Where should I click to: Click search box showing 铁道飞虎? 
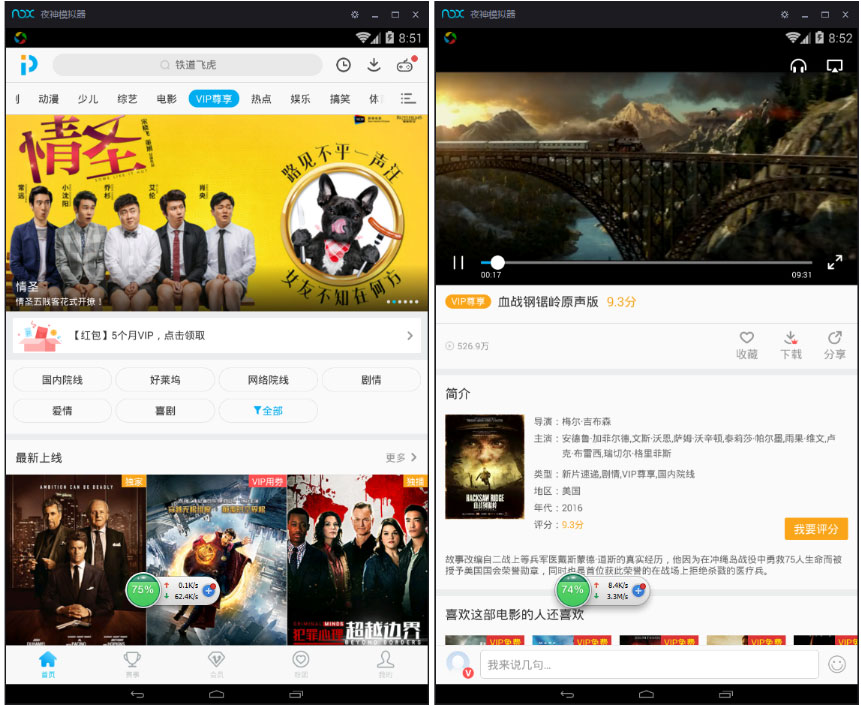[x=188, y=65]
